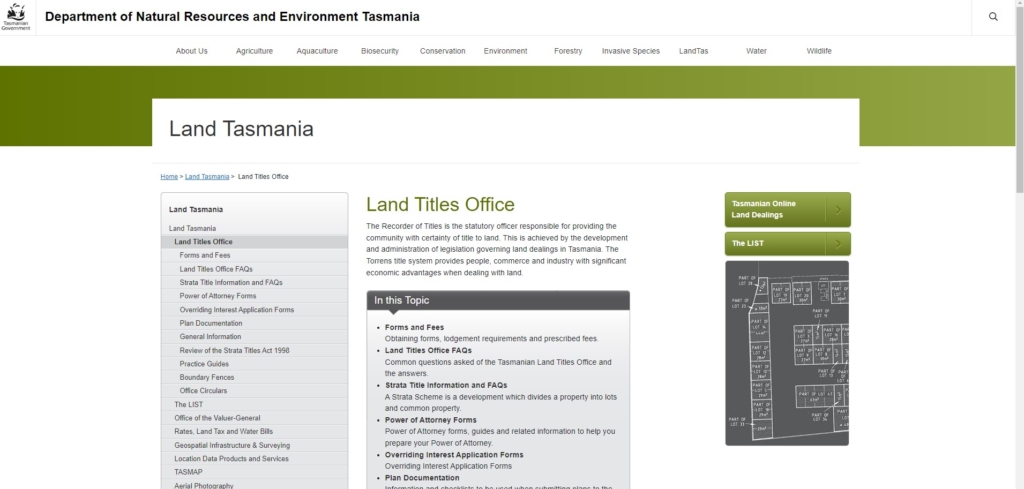Click Tasmanian Online Land Dealings button
The image size is (1024, 489).
(x=788, y=210)
